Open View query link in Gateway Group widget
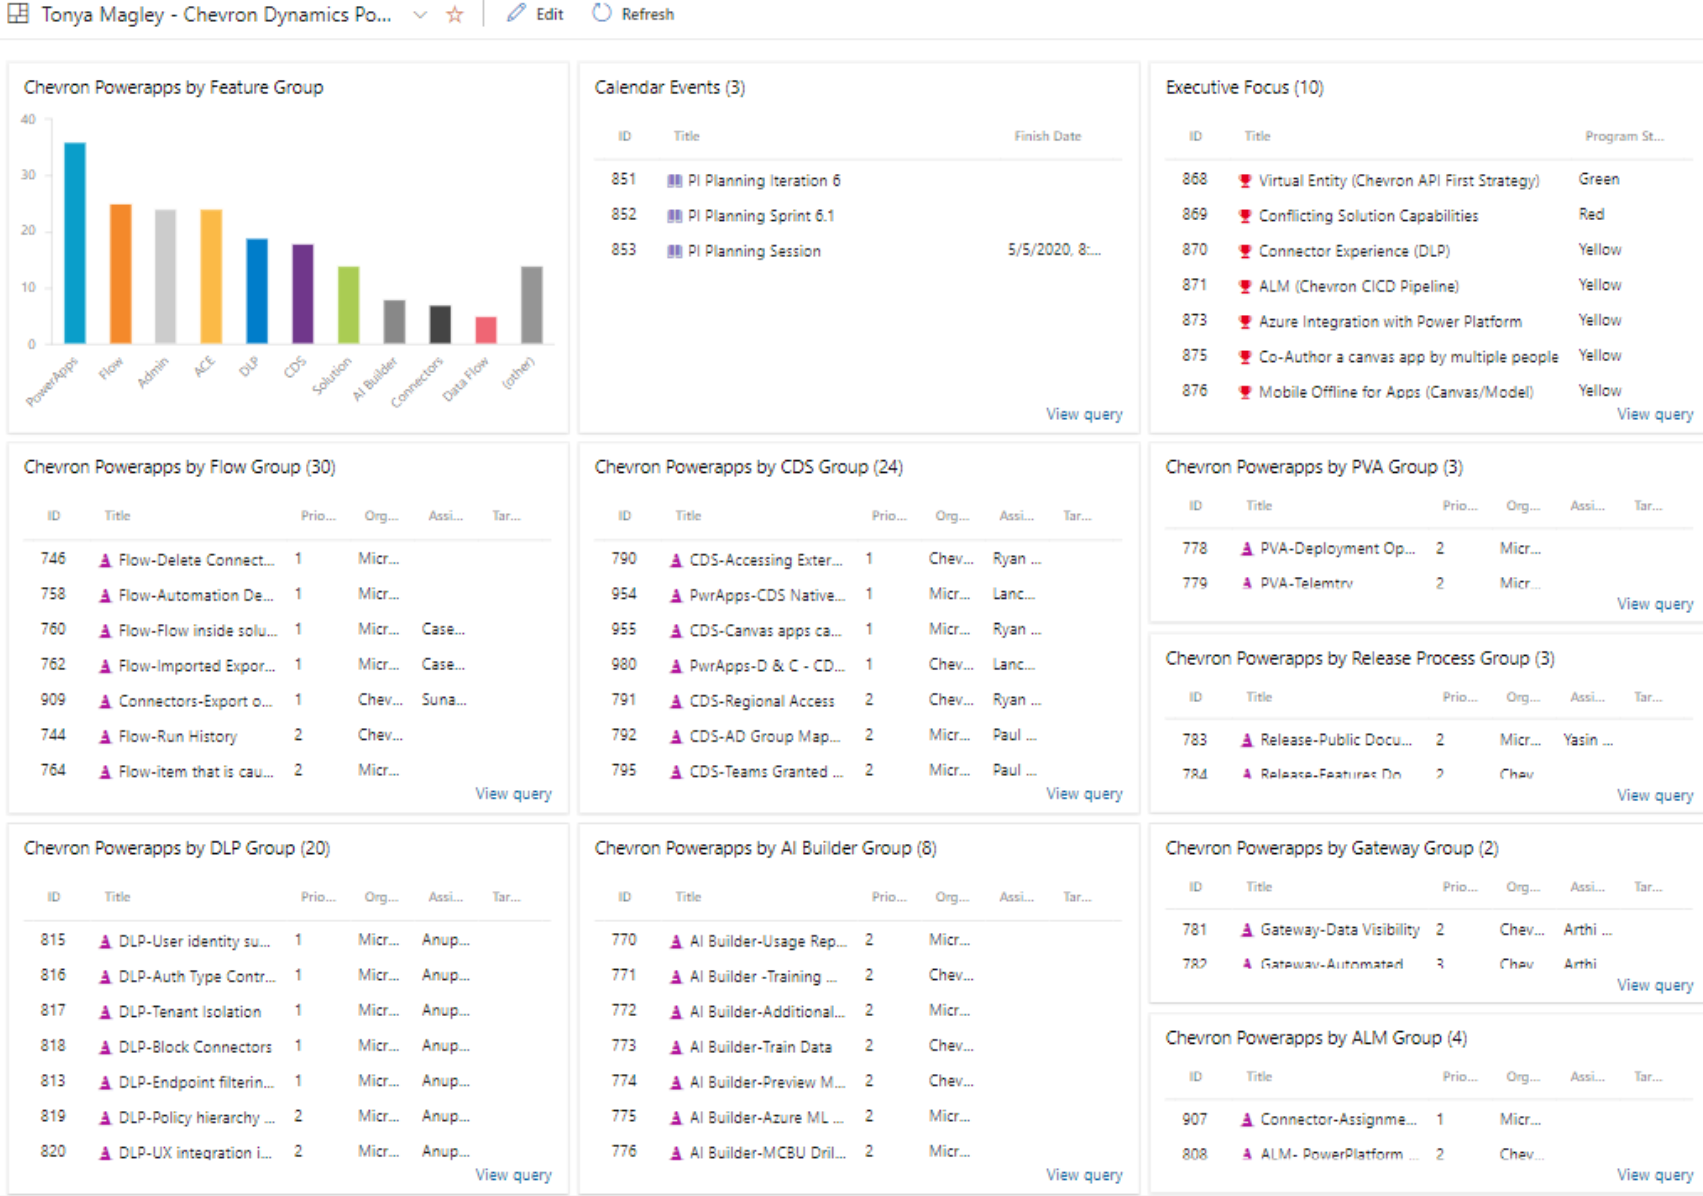1703x1196 pixels. pos(1655,985)
